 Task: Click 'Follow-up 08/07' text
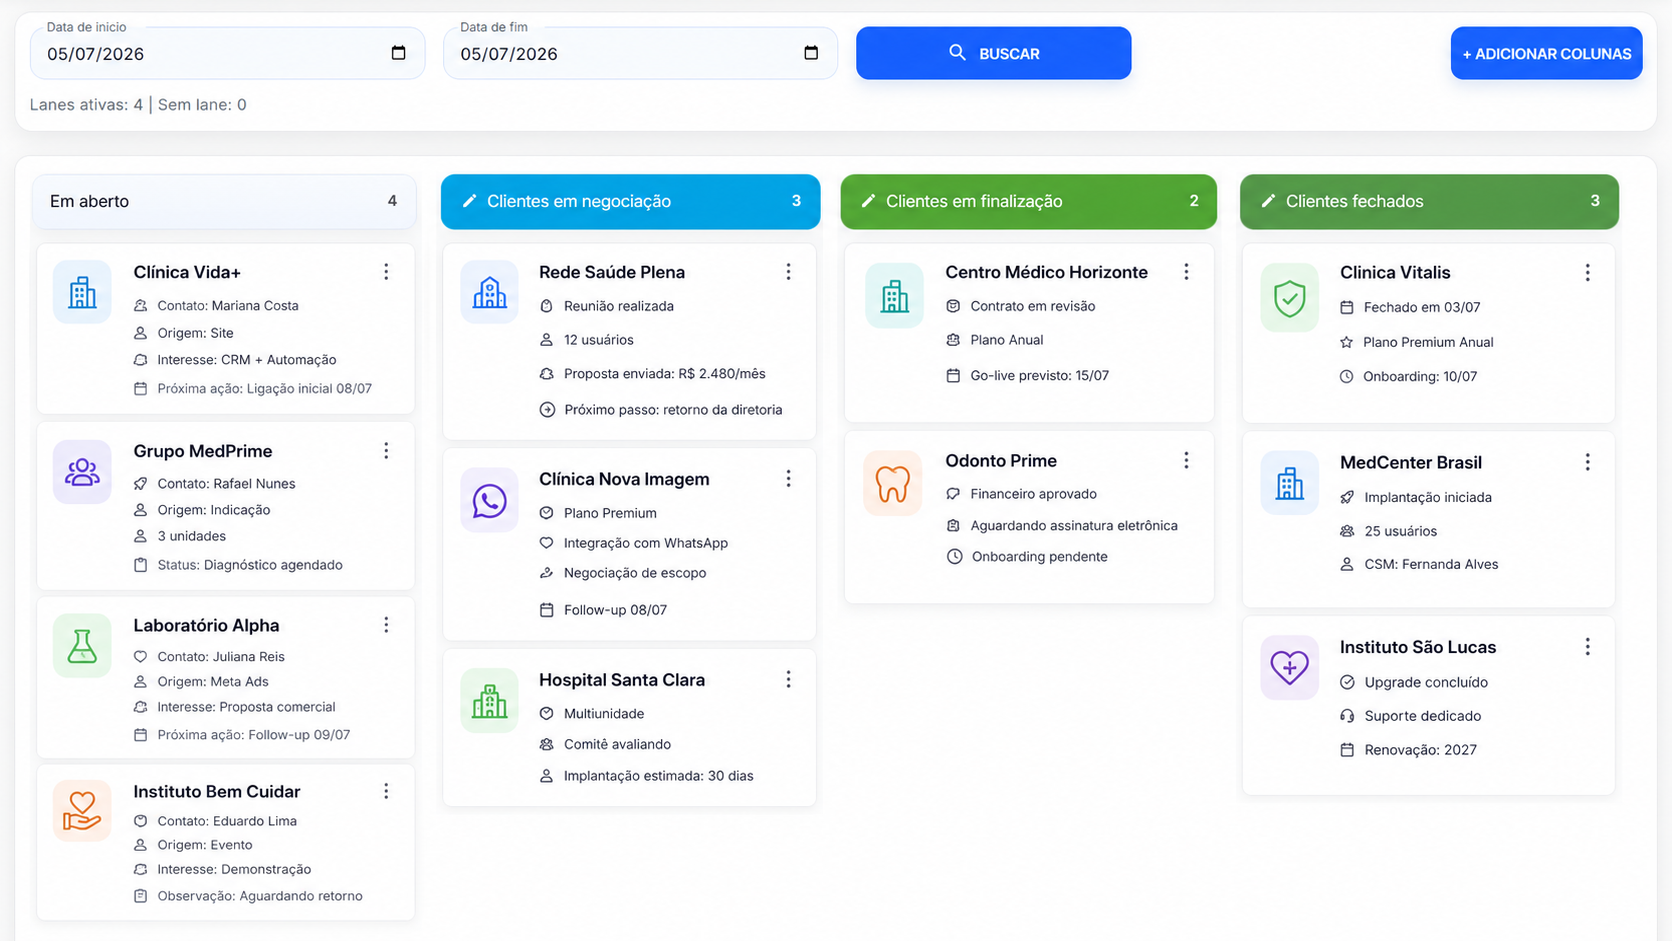(x=615, y=610)
